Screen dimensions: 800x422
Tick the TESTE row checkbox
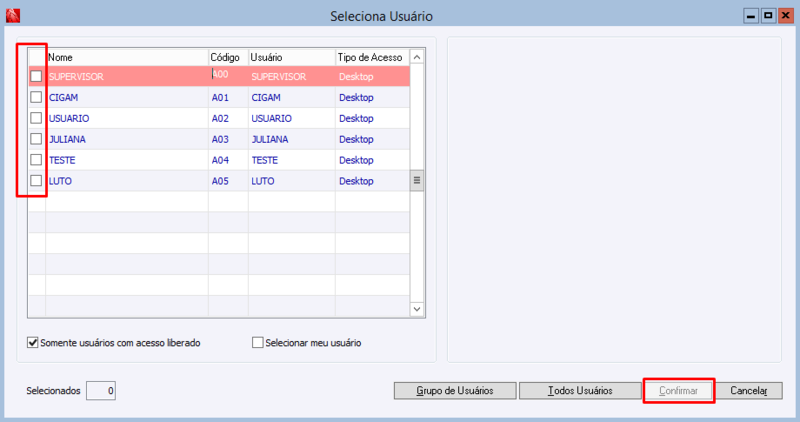pos(36,160)
